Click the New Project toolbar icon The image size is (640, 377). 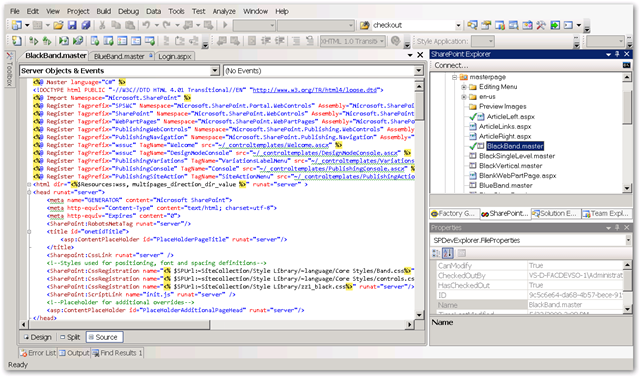(17, 25)
